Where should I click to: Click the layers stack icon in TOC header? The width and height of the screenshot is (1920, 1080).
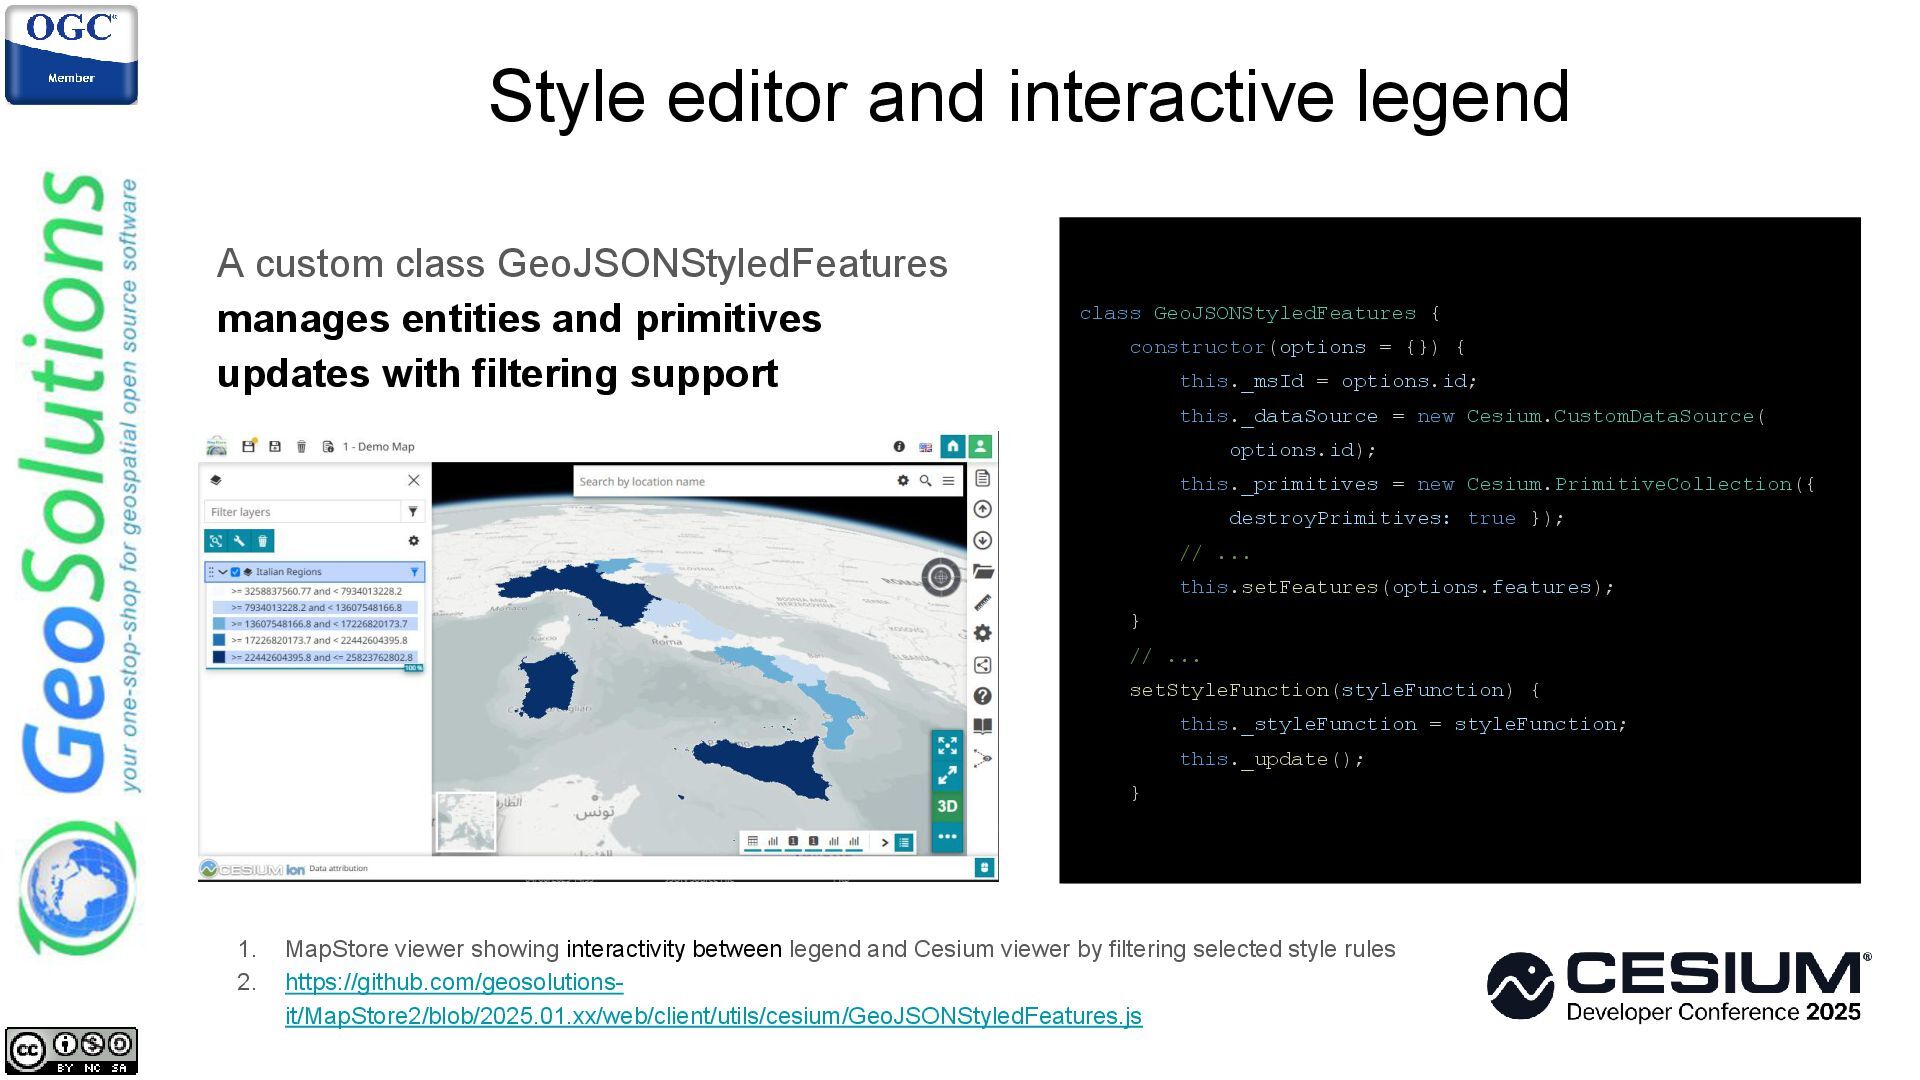[216, 480]
